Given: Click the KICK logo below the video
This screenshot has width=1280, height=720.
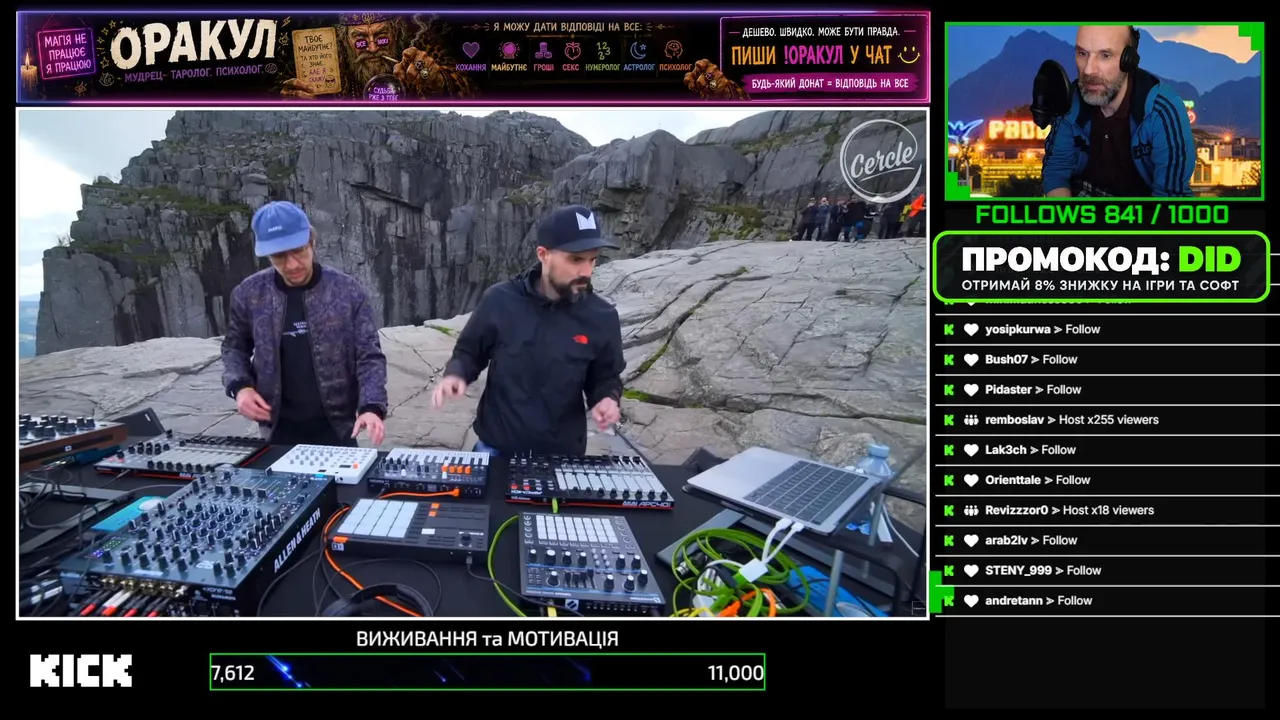Looking at the screenshot, I should pyautogui.click(x=81, y=670).
